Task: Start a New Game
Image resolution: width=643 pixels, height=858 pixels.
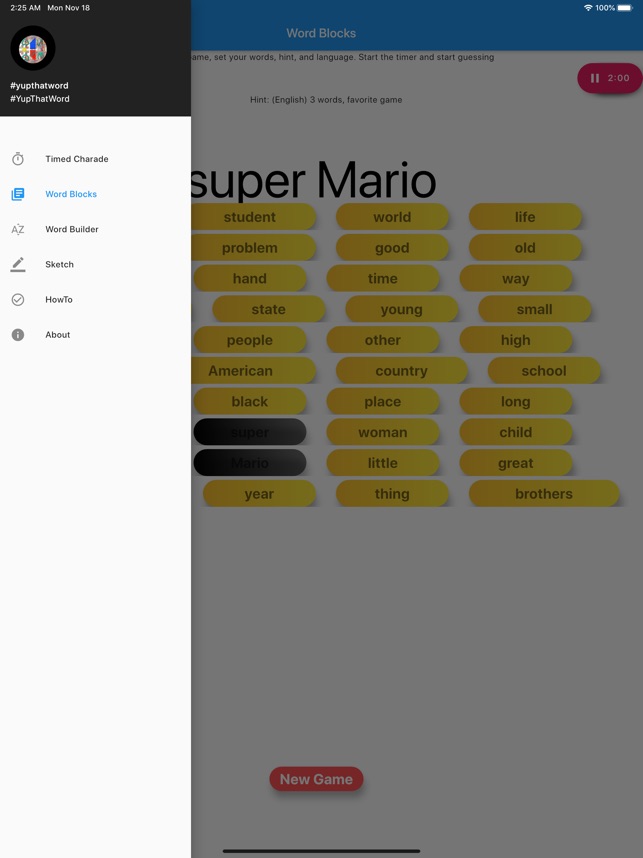Action: pyautogui.click(x=316, y=779)
